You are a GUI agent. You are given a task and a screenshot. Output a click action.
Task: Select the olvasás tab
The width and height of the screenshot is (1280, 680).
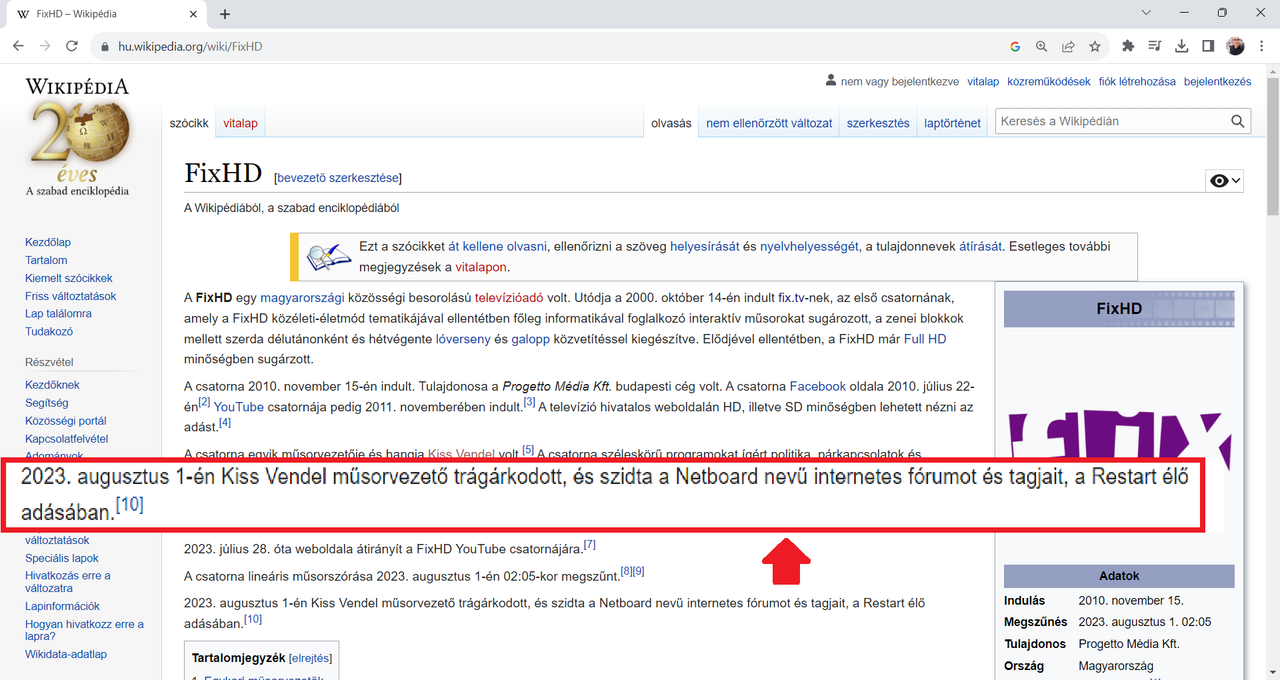(x=671, y=123)
